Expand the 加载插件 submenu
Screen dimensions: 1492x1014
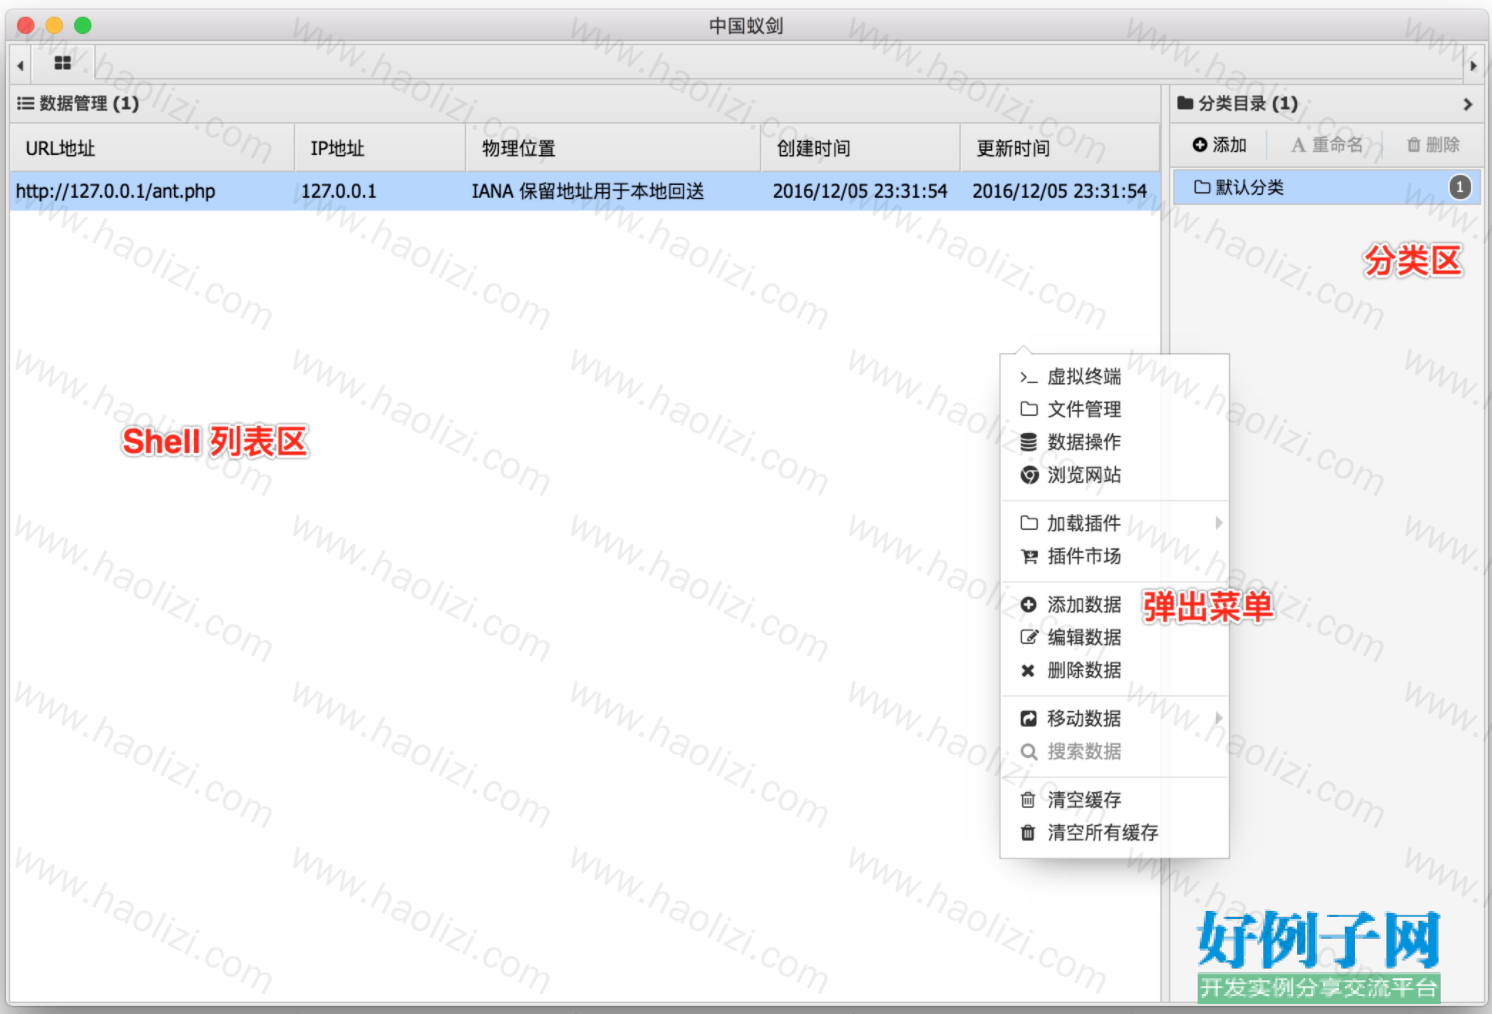pyautogui.click(x=1114, y=523)
